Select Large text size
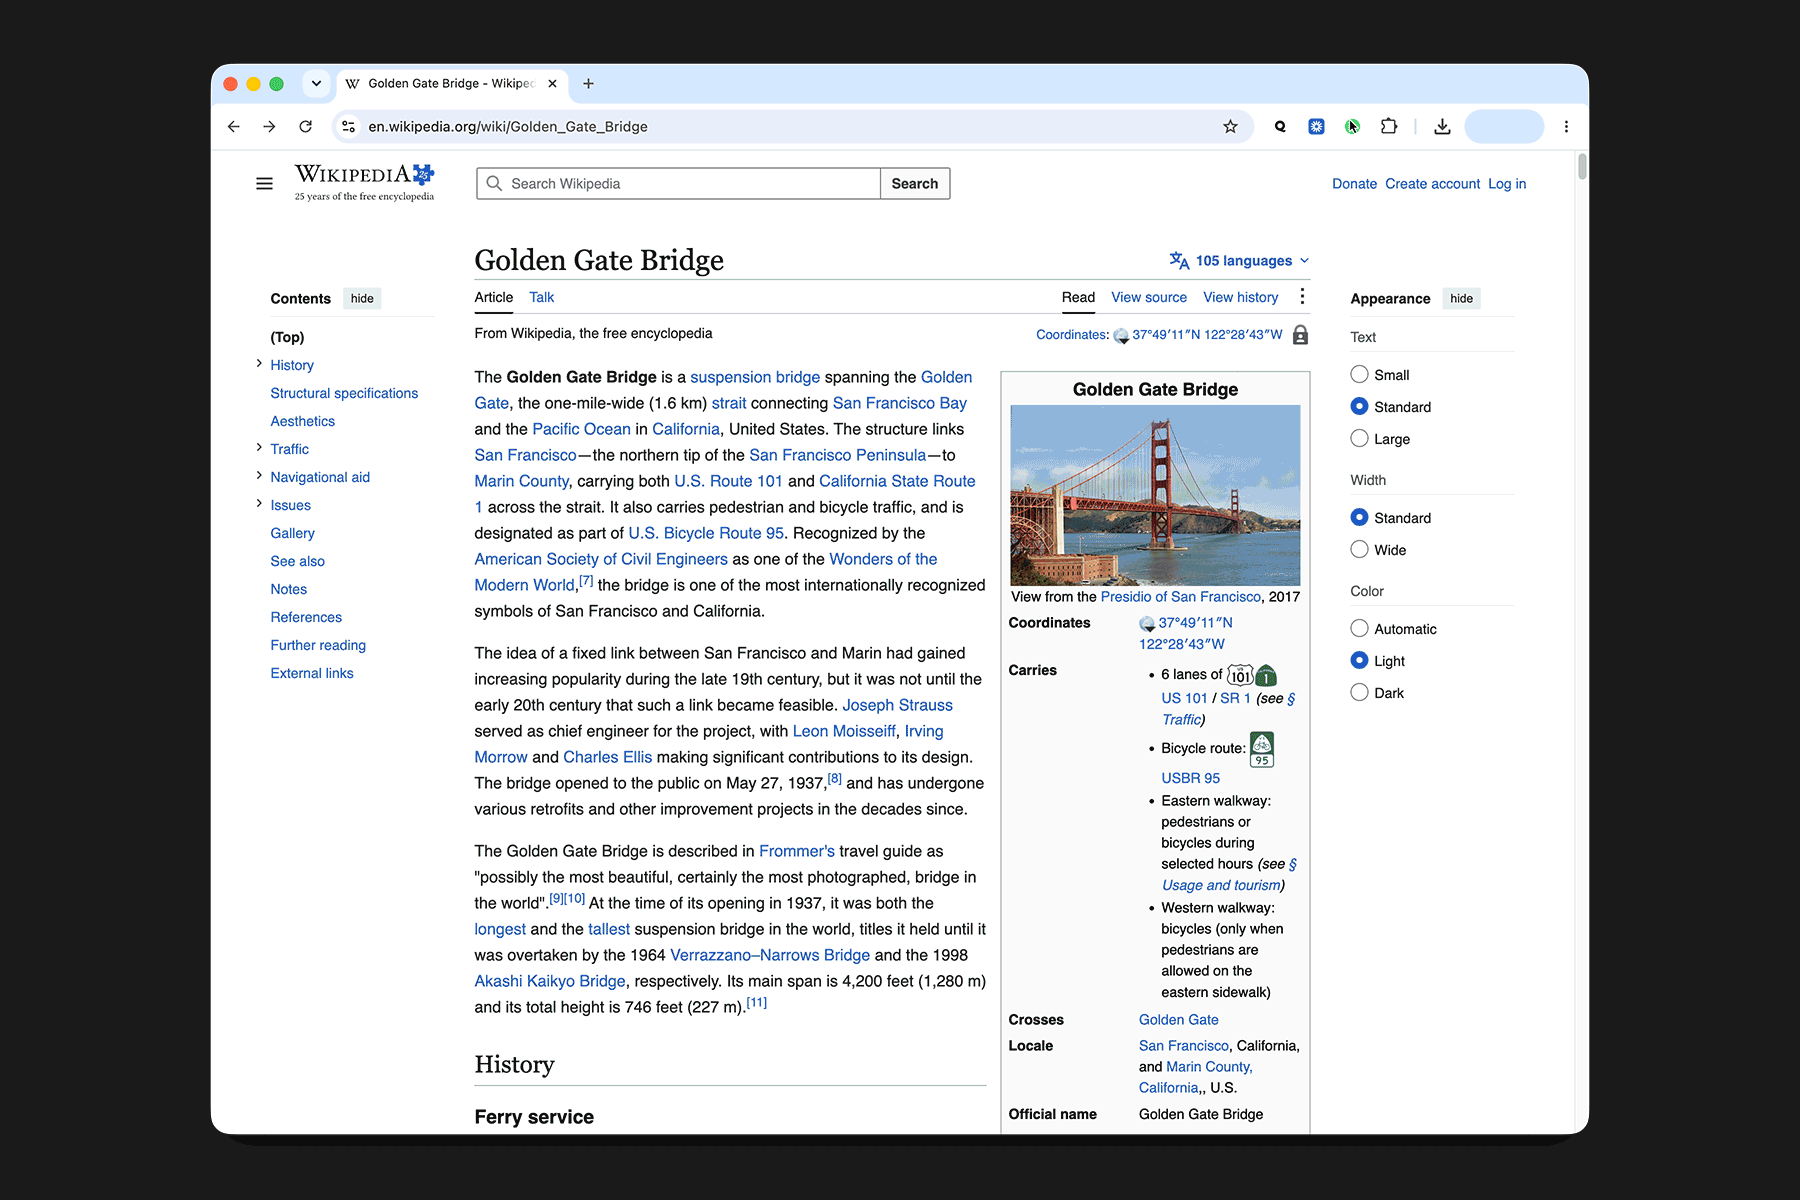1800x1200 pixels. click(x=1359, y=438)
